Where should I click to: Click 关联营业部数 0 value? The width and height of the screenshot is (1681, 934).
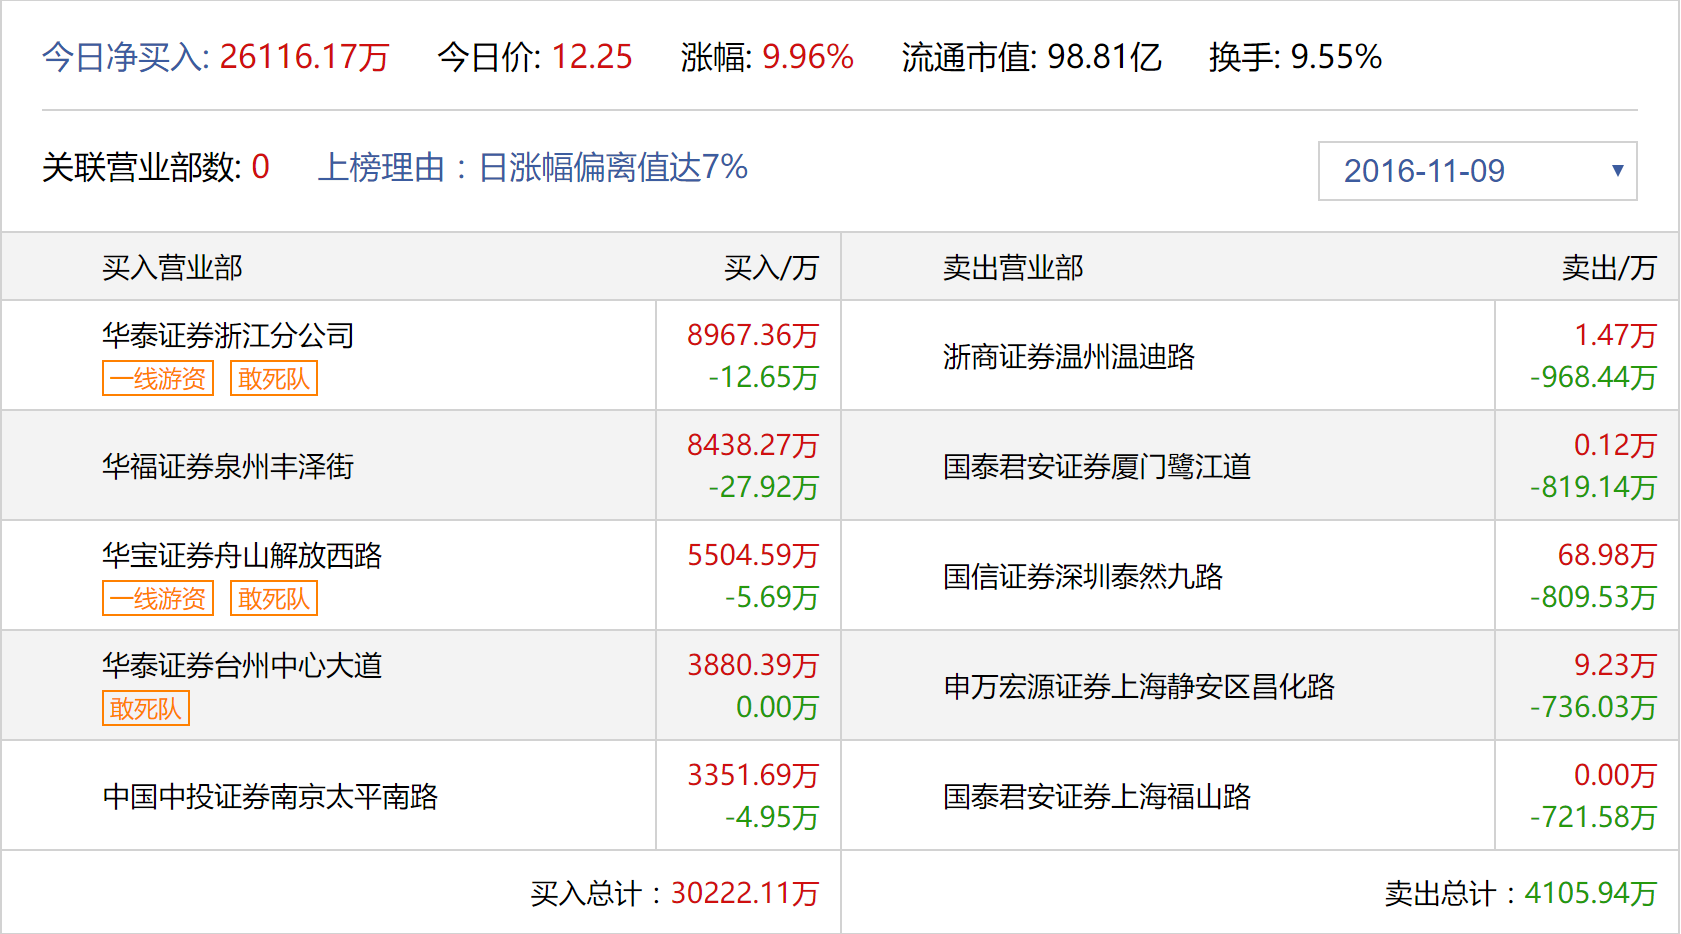[x=260, y=167]
